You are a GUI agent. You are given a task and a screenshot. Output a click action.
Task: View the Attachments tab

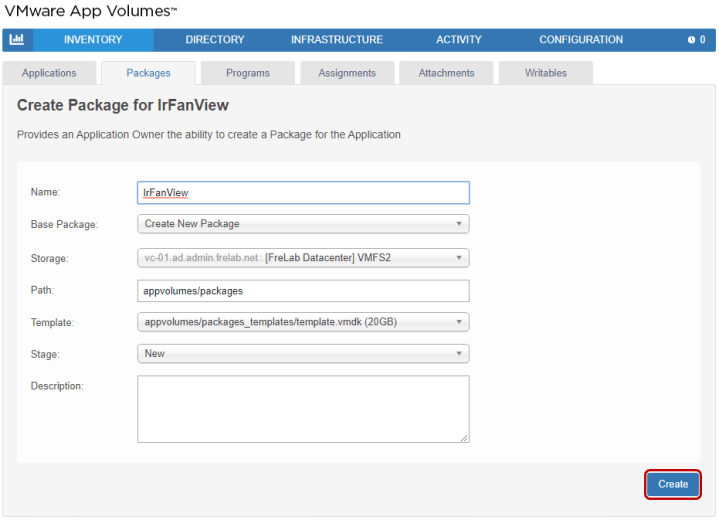pyautogui.click(x=445, y=73)
